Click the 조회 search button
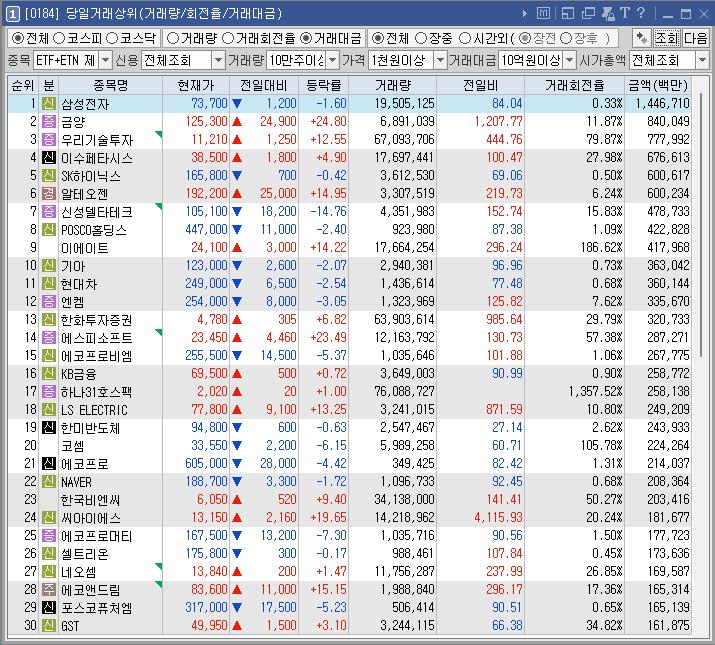The height and width of the screenshot is (645, 715). click(x=667, y=38)
